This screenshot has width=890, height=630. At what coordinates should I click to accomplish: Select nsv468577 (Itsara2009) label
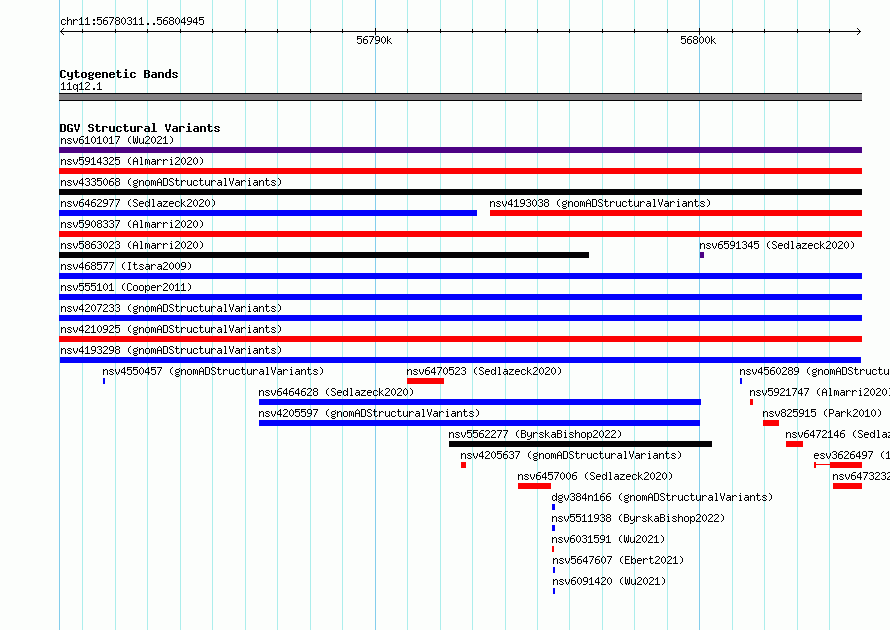click(126, 266)
